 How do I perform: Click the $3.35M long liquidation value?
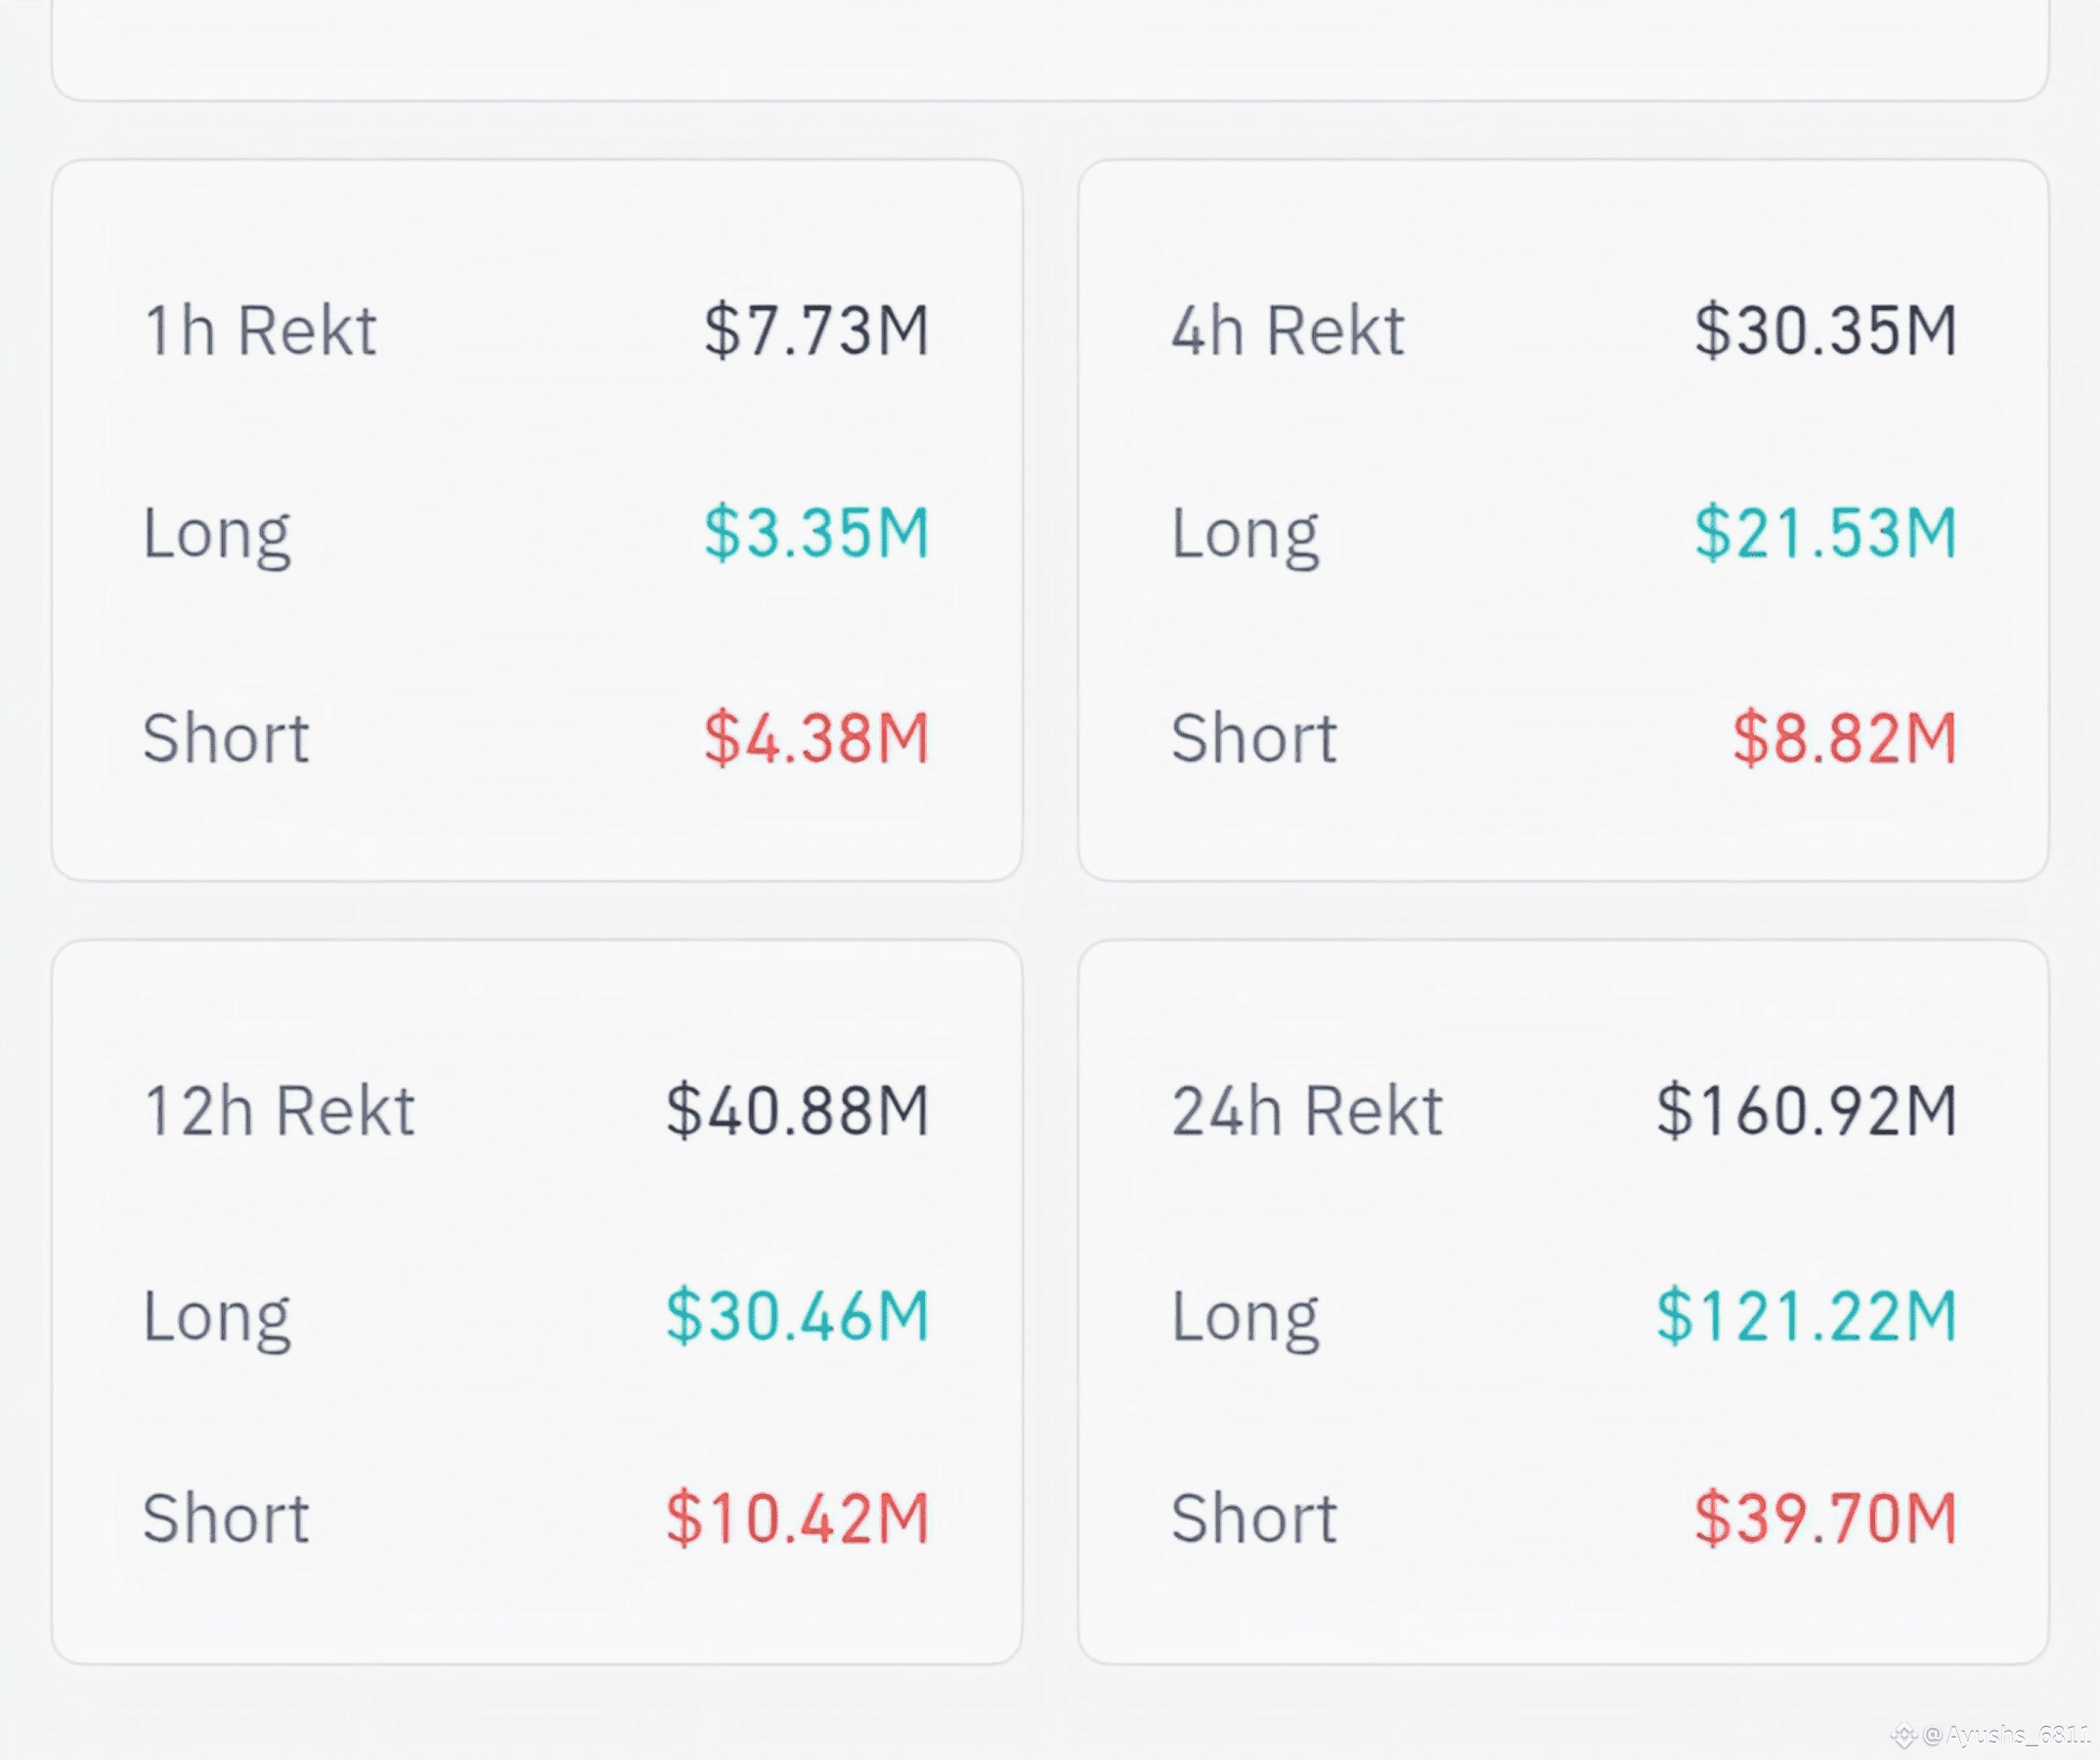click(x=816, y=533)
